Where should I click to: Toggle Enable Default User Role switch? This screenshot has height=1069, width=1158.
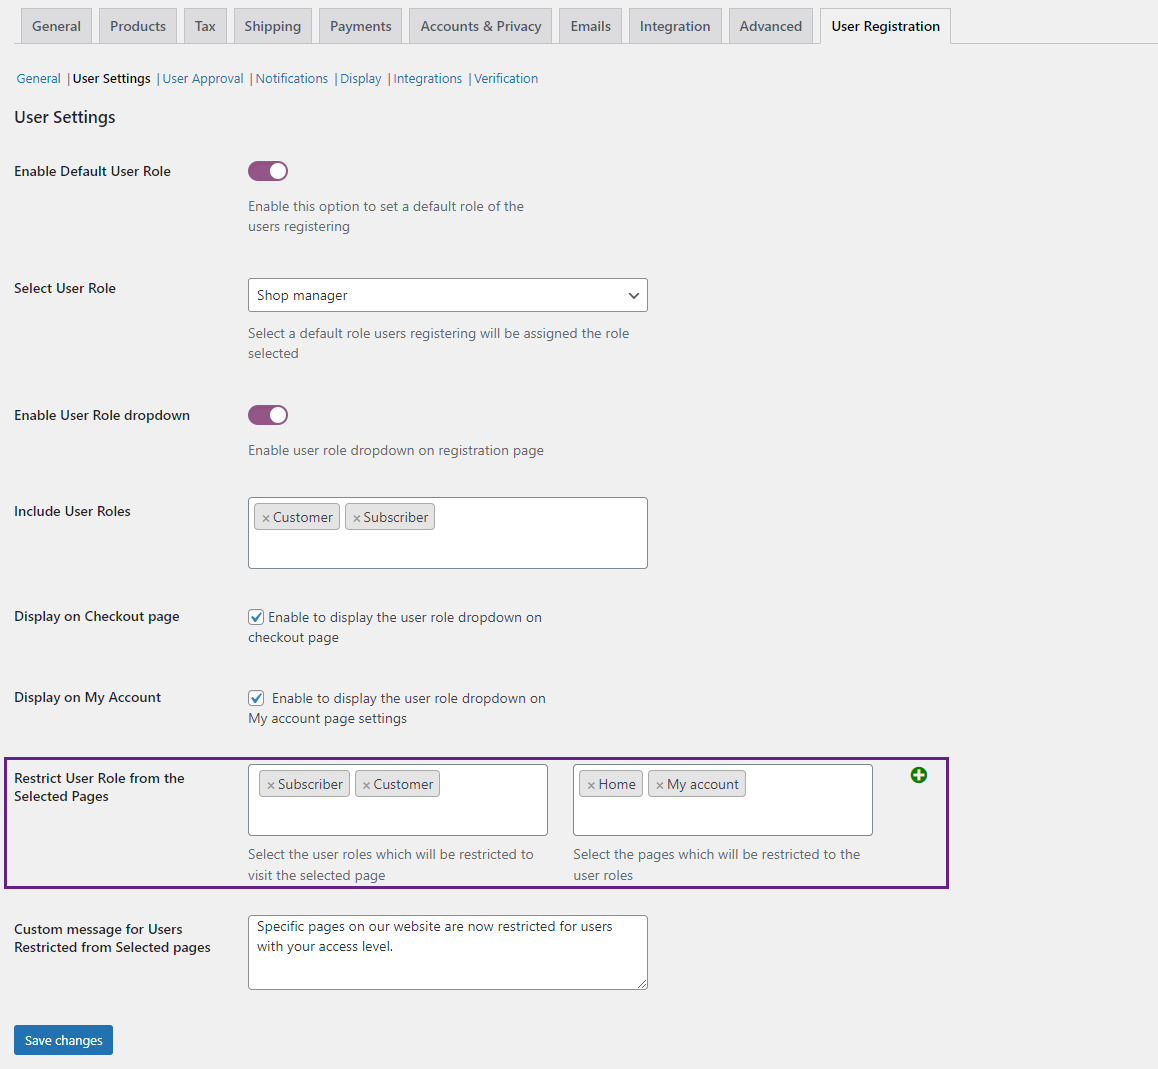coord(267,171)
